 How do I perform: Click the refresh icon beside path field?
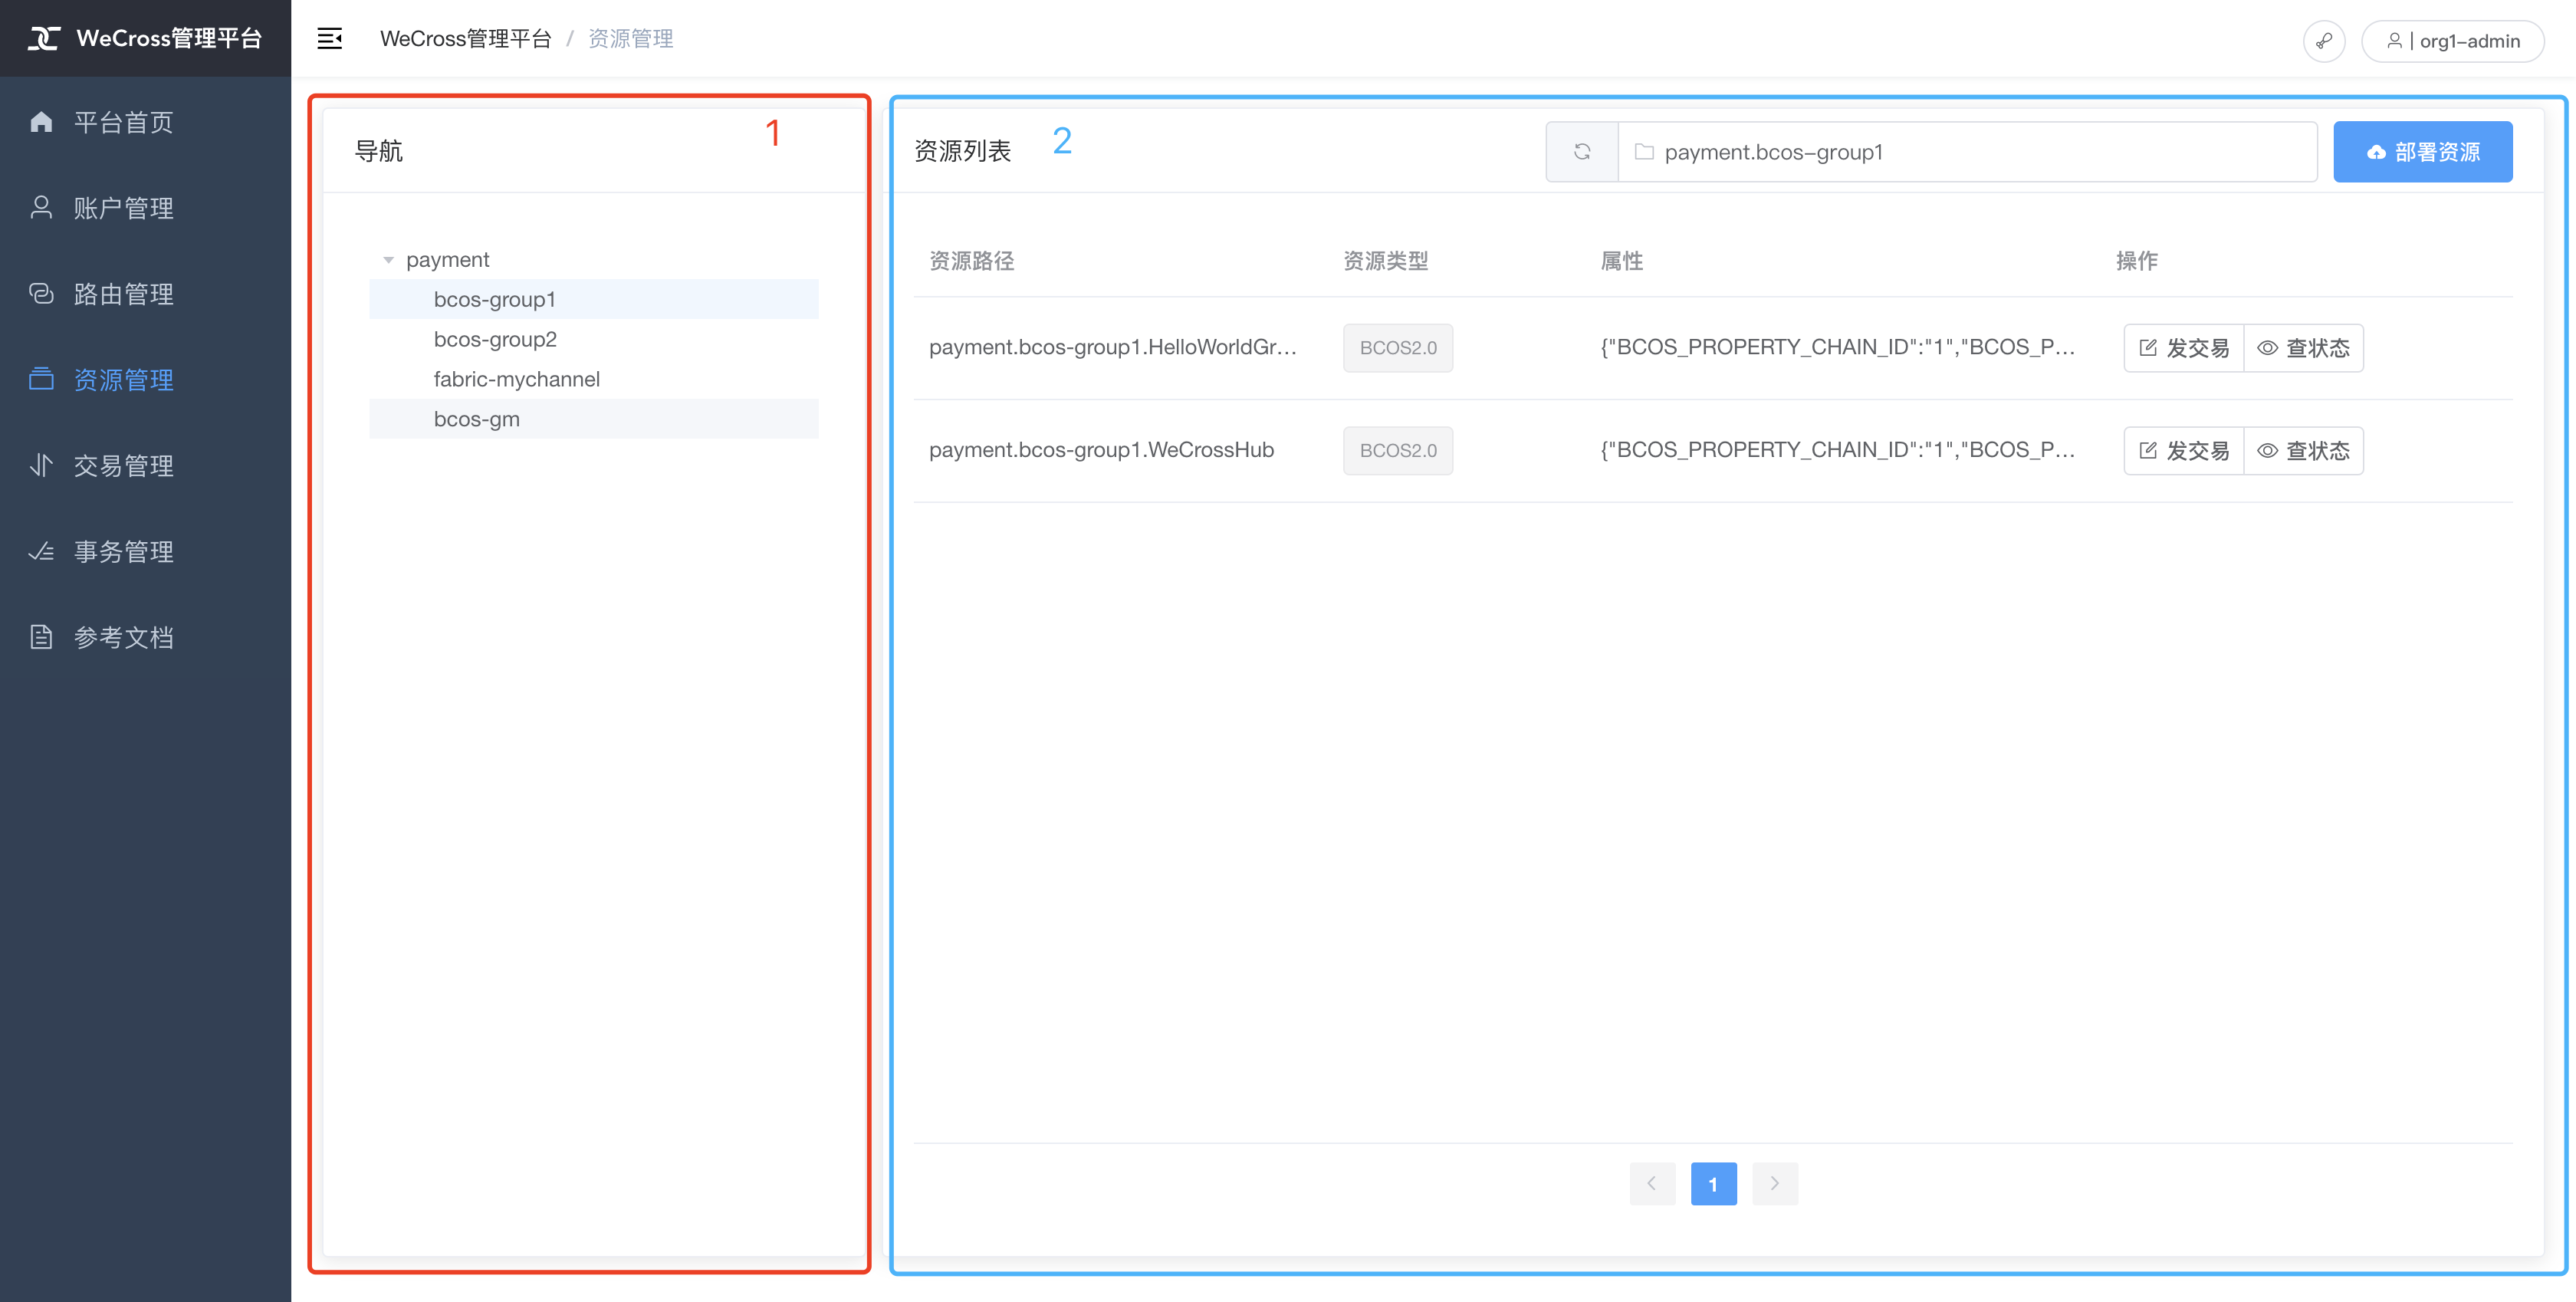(1582, 152)
